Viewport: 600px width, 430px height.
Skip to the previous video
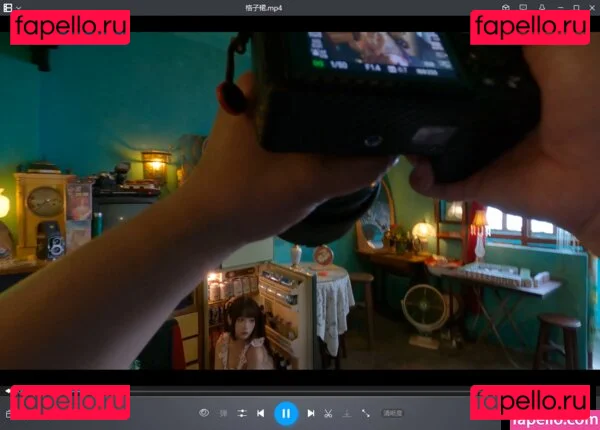[x=260, y=412]
